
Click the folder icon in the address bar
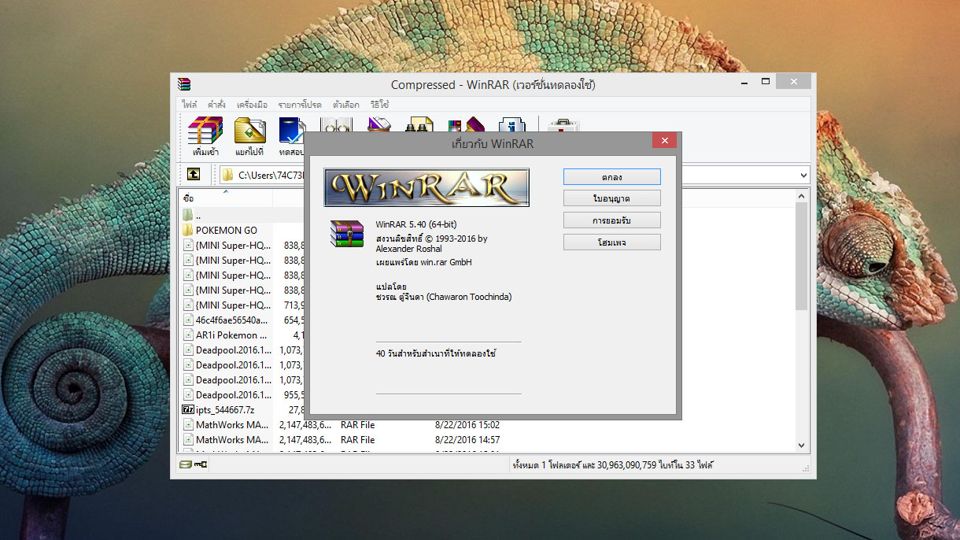[x=228, y=175]
